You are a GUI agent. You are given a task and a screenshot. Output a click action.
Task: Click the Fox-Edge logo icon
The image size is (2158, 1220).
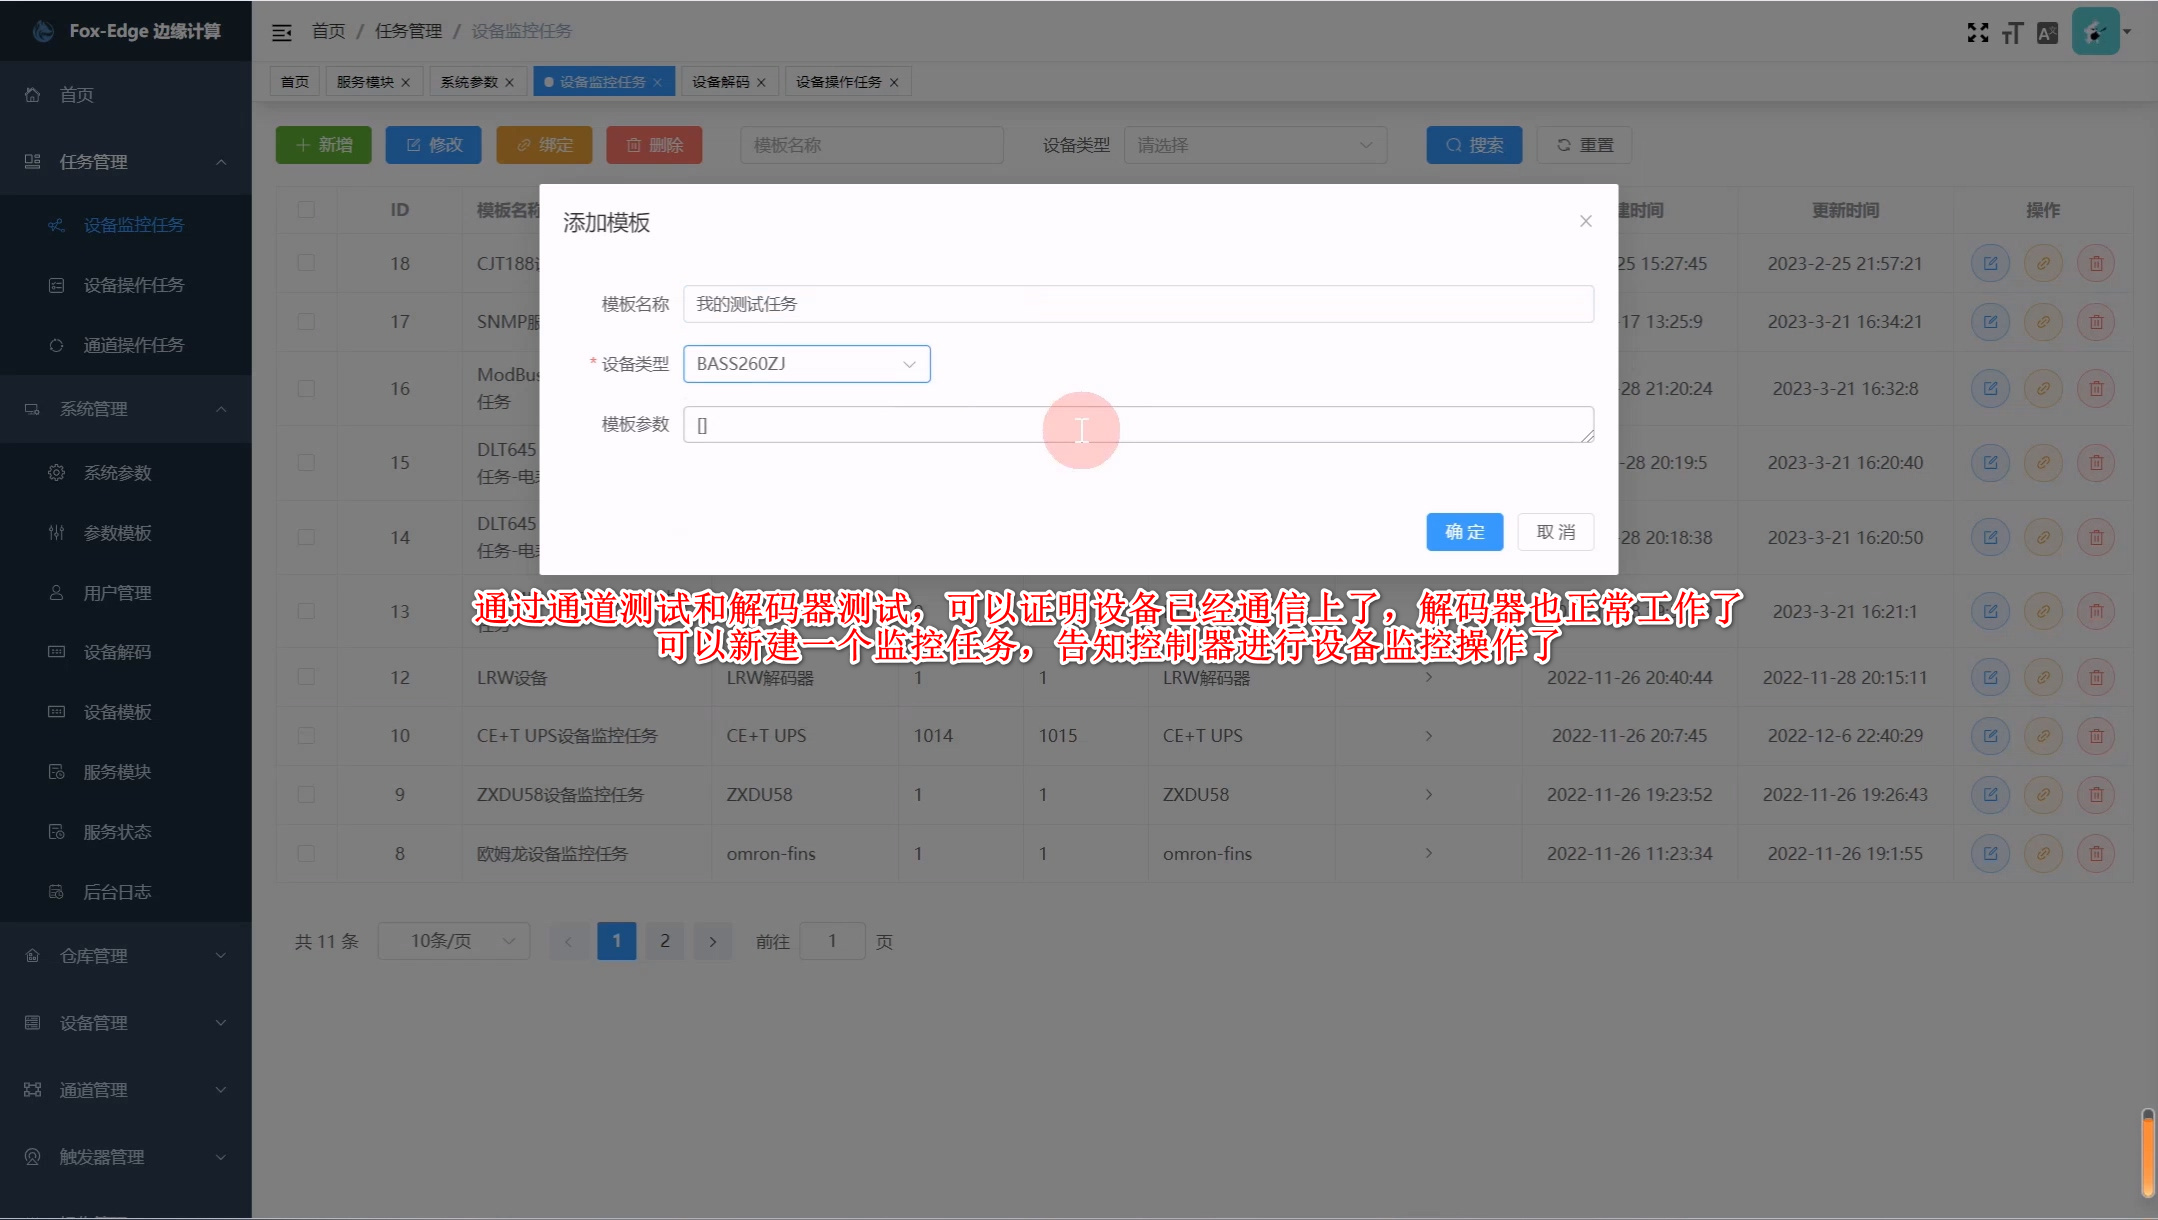coord(43,31)
